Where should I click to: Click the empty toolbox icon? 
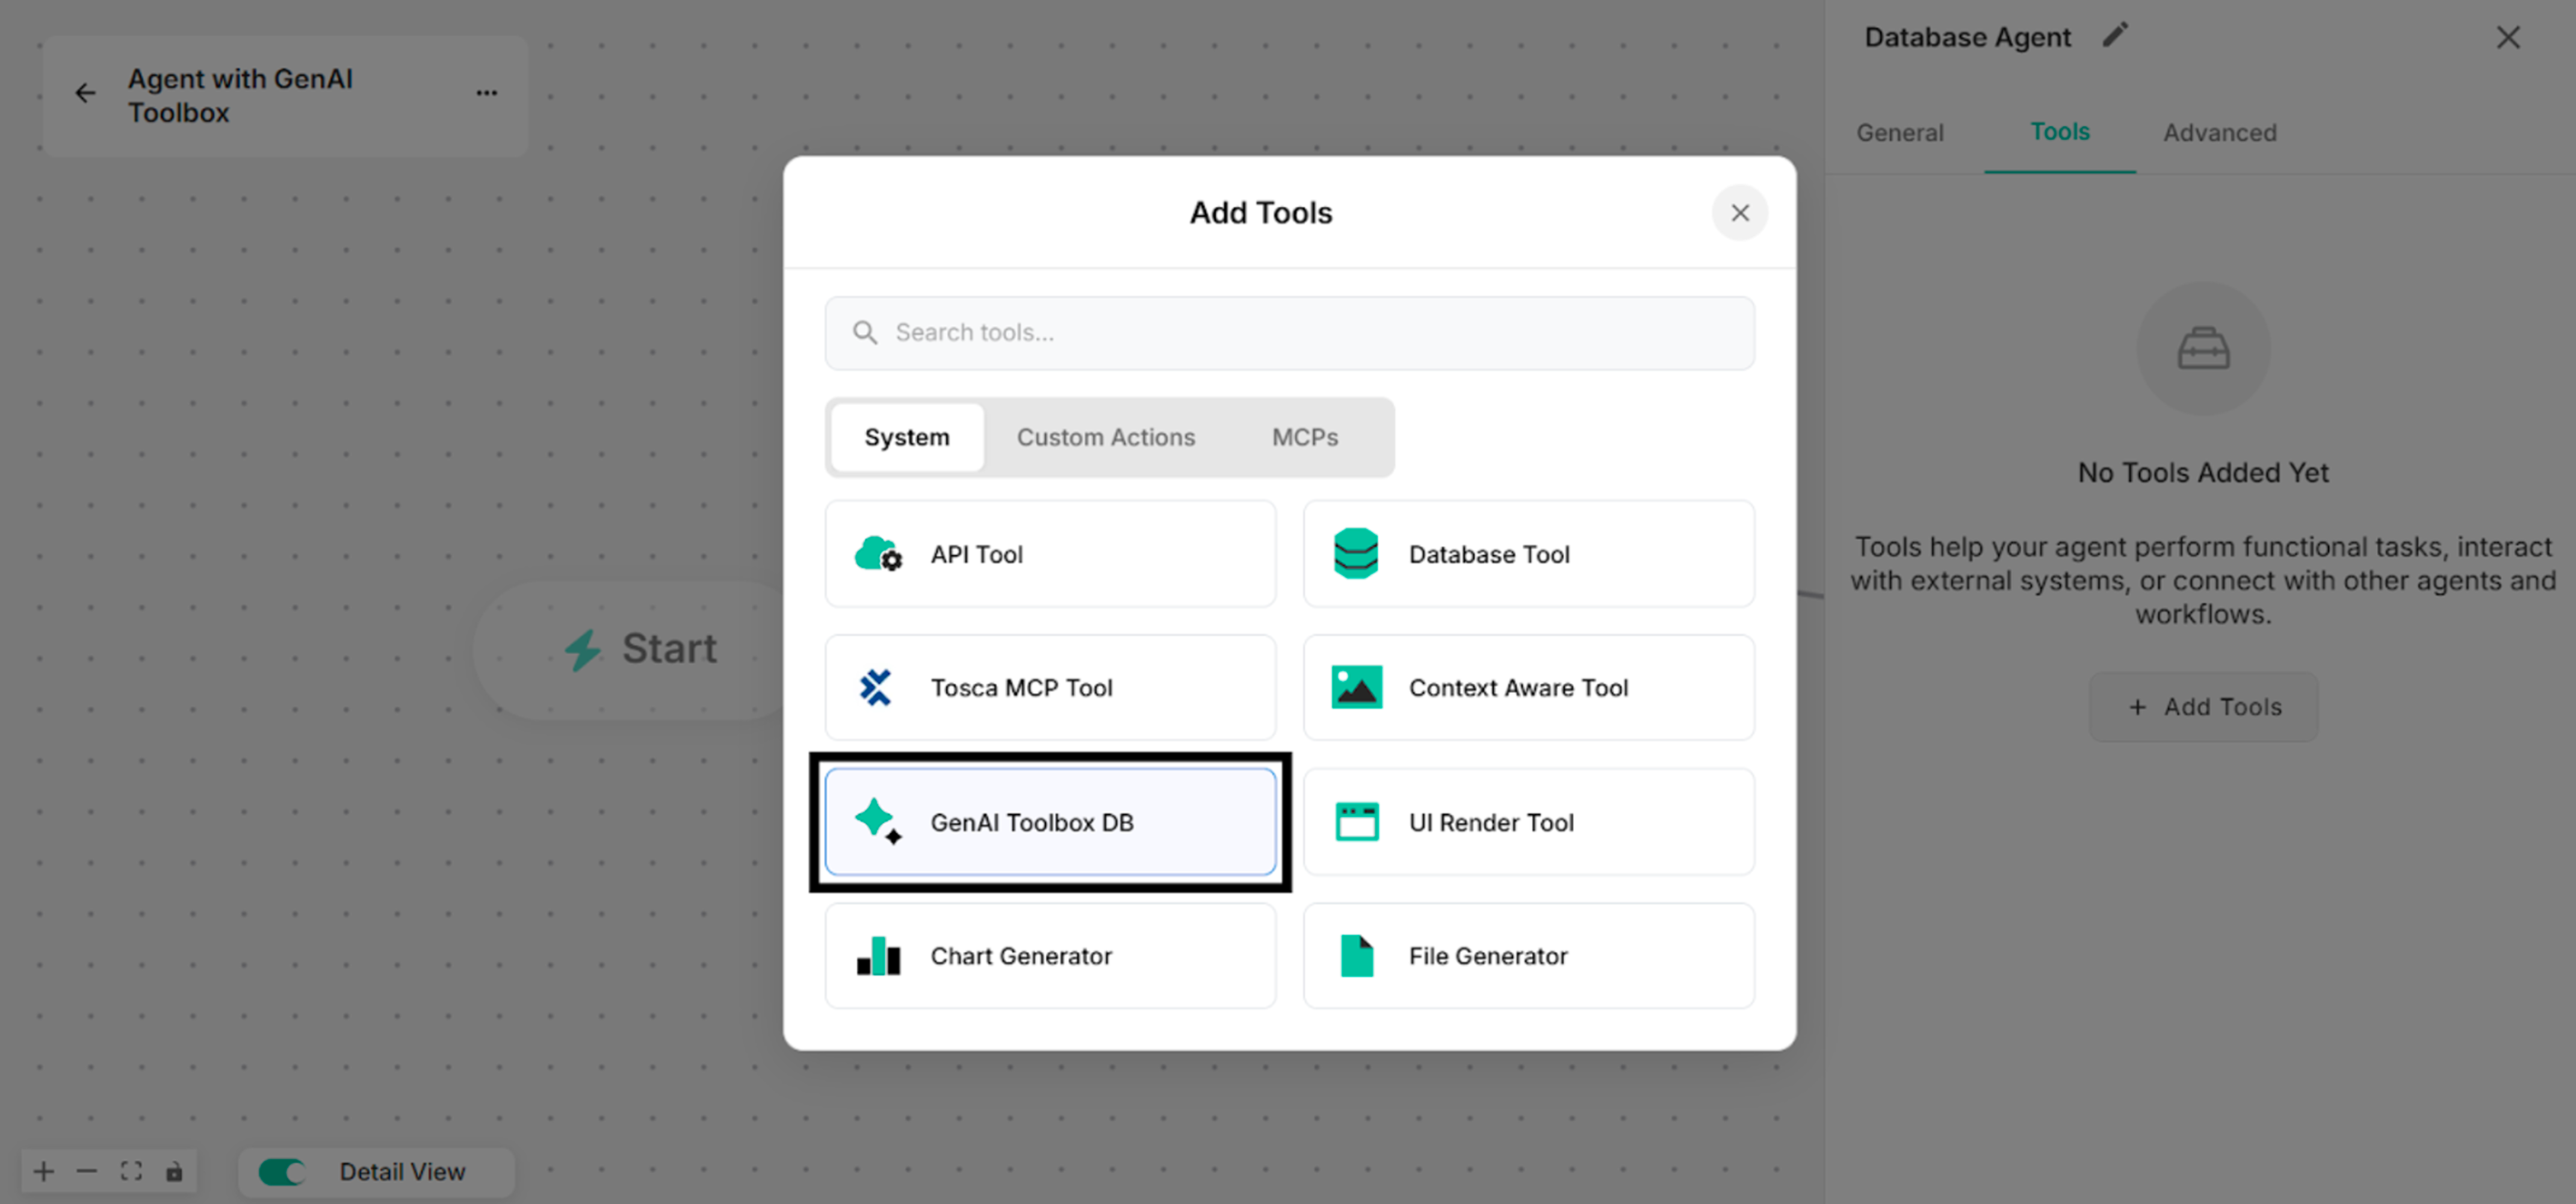pos(2203,349)
